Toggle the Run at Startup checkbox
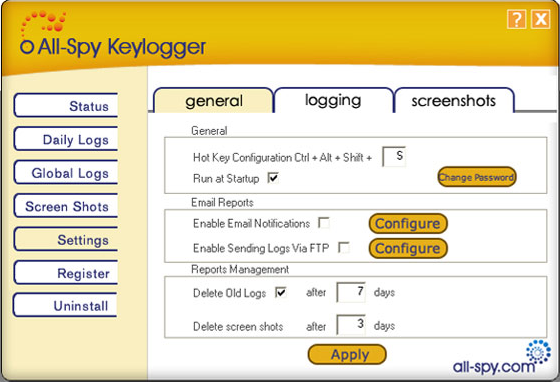Image resolution: width=560 pixels, height=382 pixels. click(273, 178)
